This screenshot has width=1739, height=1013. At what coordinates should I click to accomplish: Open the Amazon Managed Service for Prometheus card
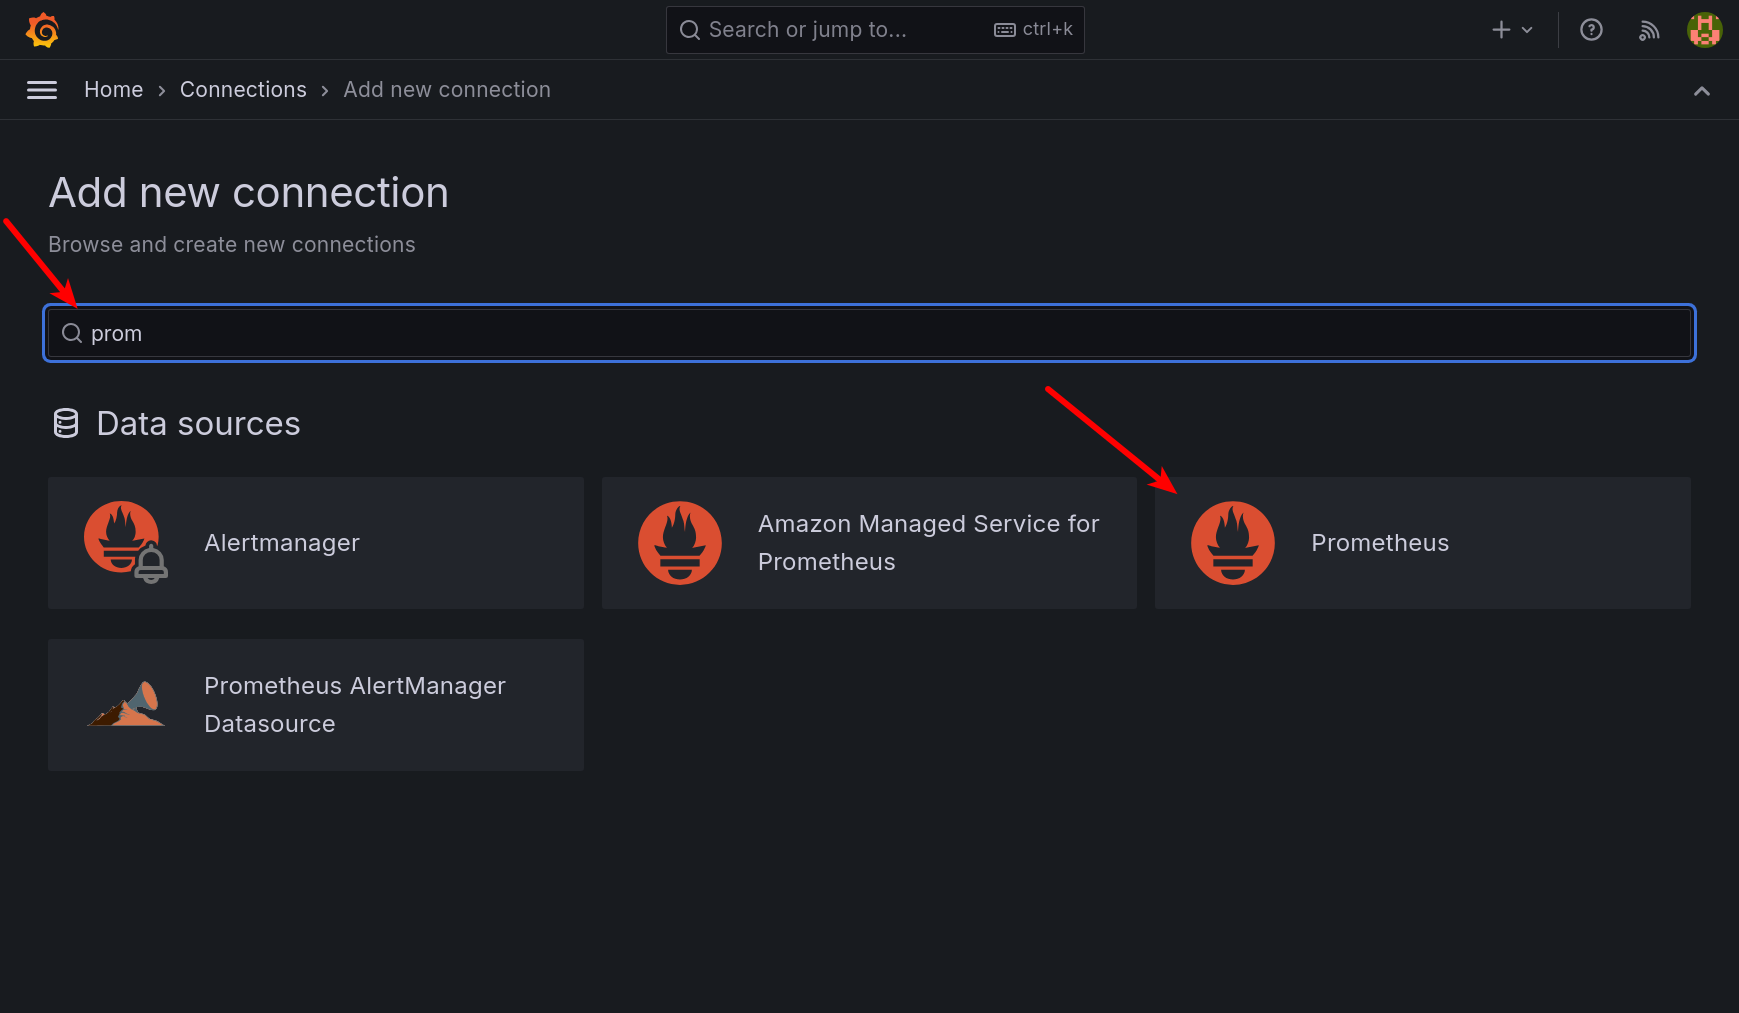pos(869,543)
